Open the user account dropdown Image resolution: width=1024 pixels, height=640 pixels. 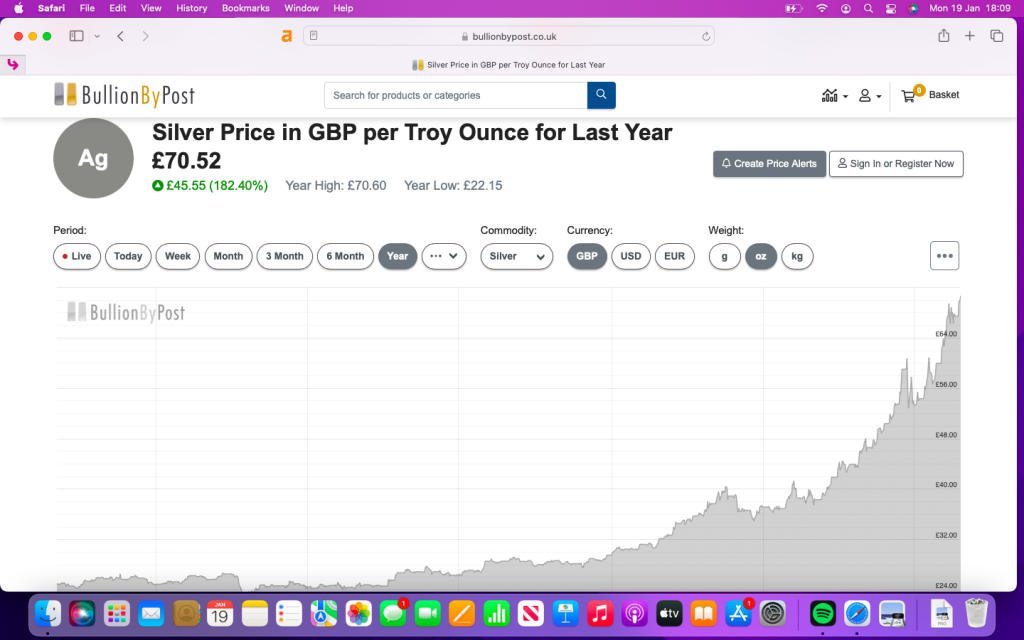870,96
